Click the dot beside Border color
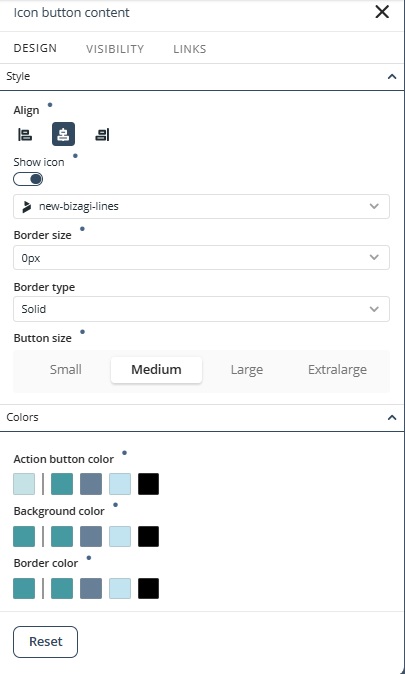Image resolution: width=405 pixels, height=674 pixels. (89, 558)
